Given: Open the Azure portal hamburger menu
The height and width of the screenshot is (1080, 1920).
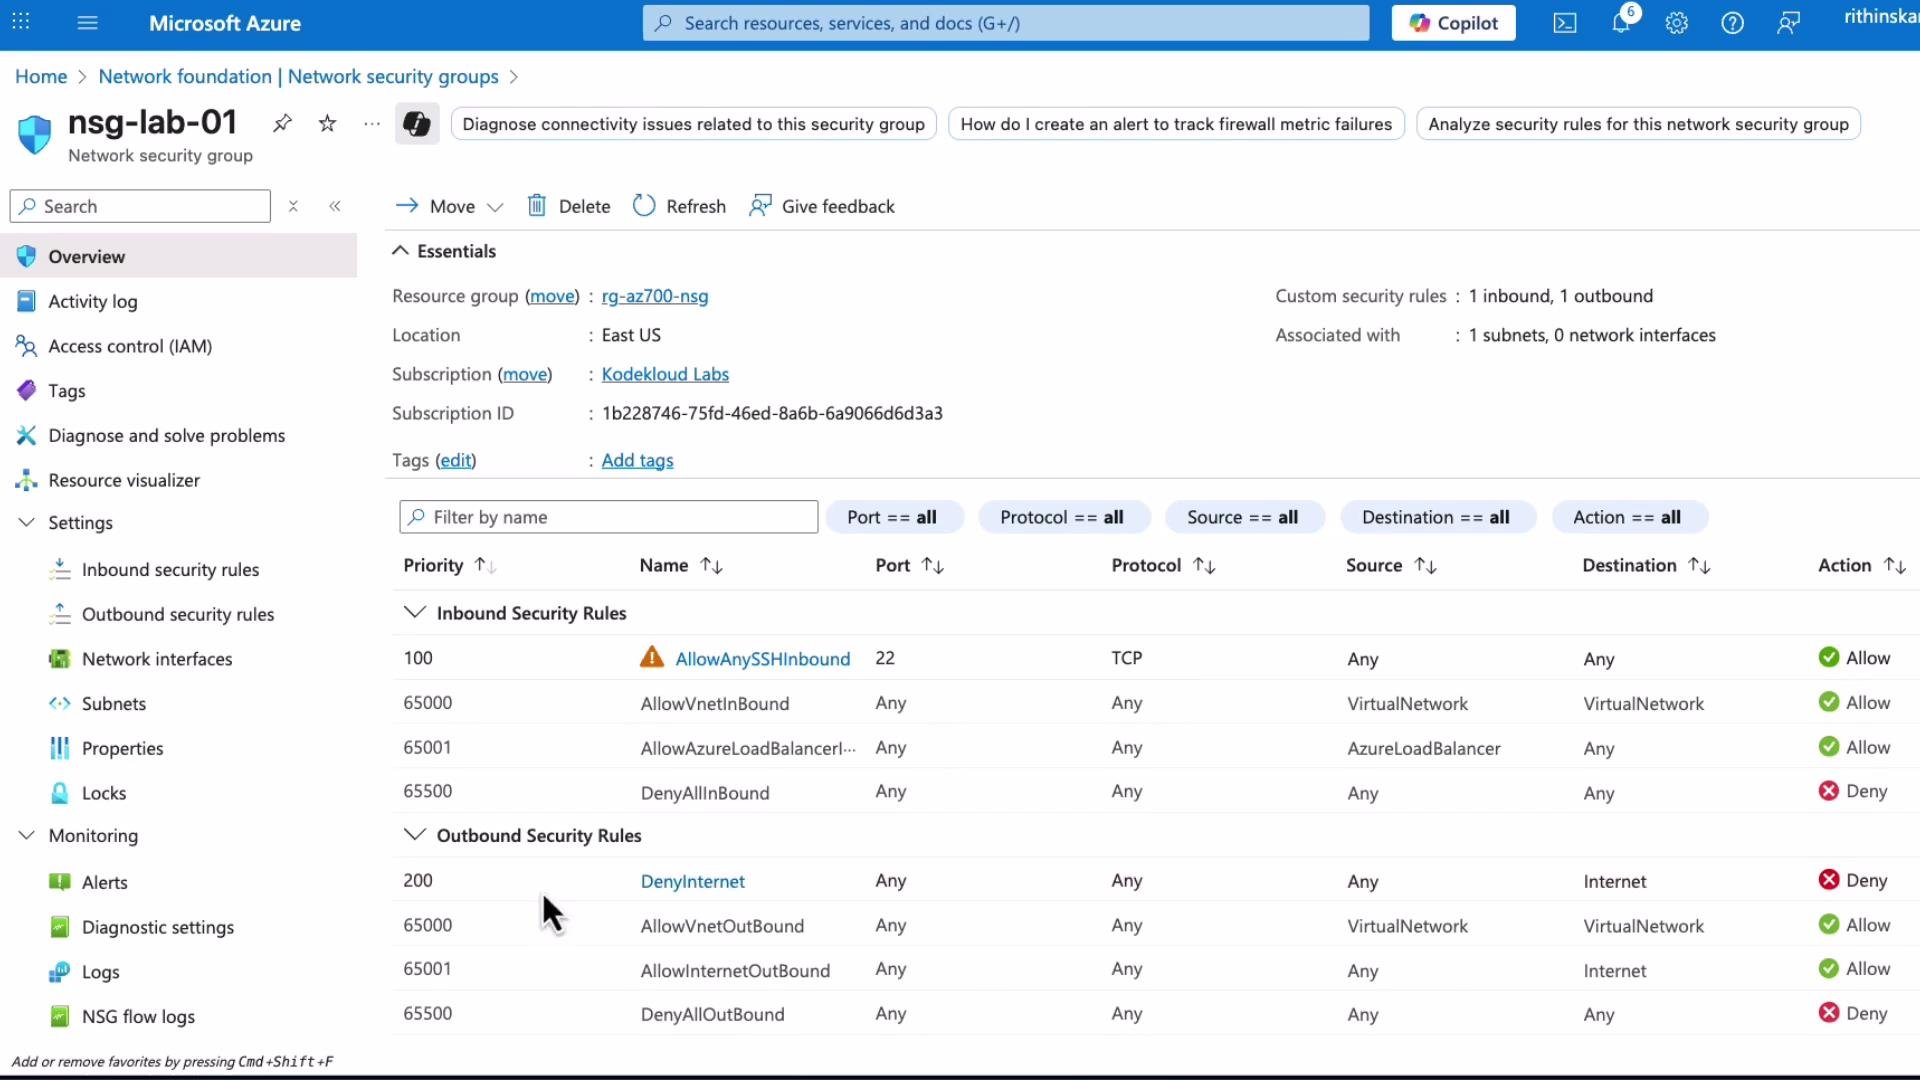Looking at the screenshot, I should tap(88, 23).
